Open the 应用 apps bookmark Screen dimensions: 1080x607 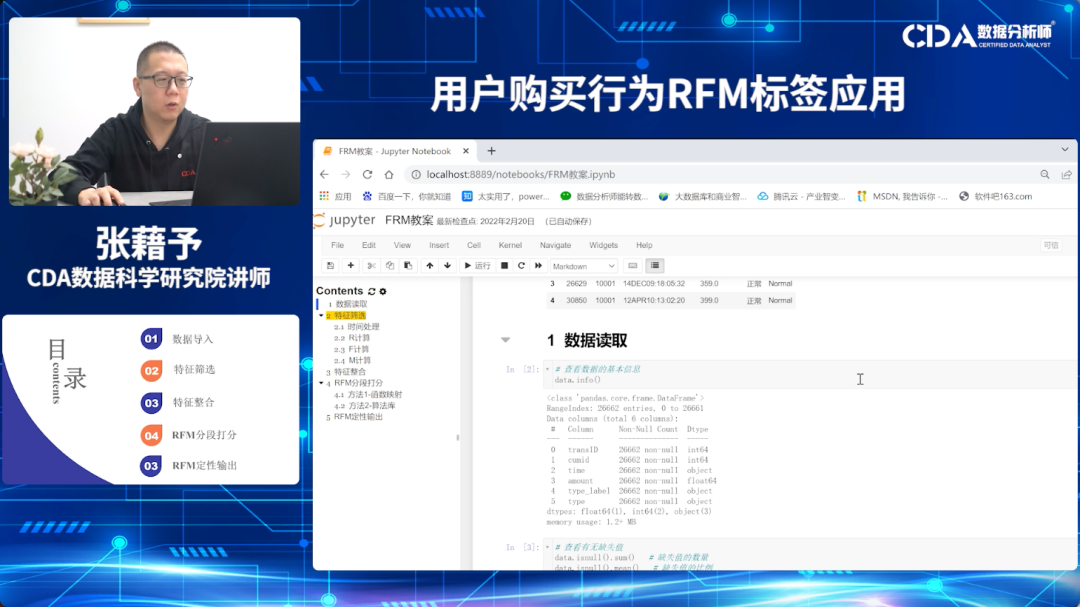[x=335, y=196]
